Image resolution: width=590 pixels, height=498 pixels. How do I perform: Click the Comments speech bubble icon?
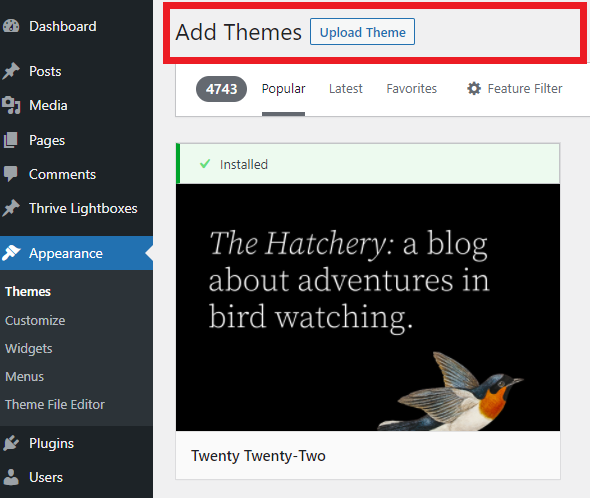point(11,174)
